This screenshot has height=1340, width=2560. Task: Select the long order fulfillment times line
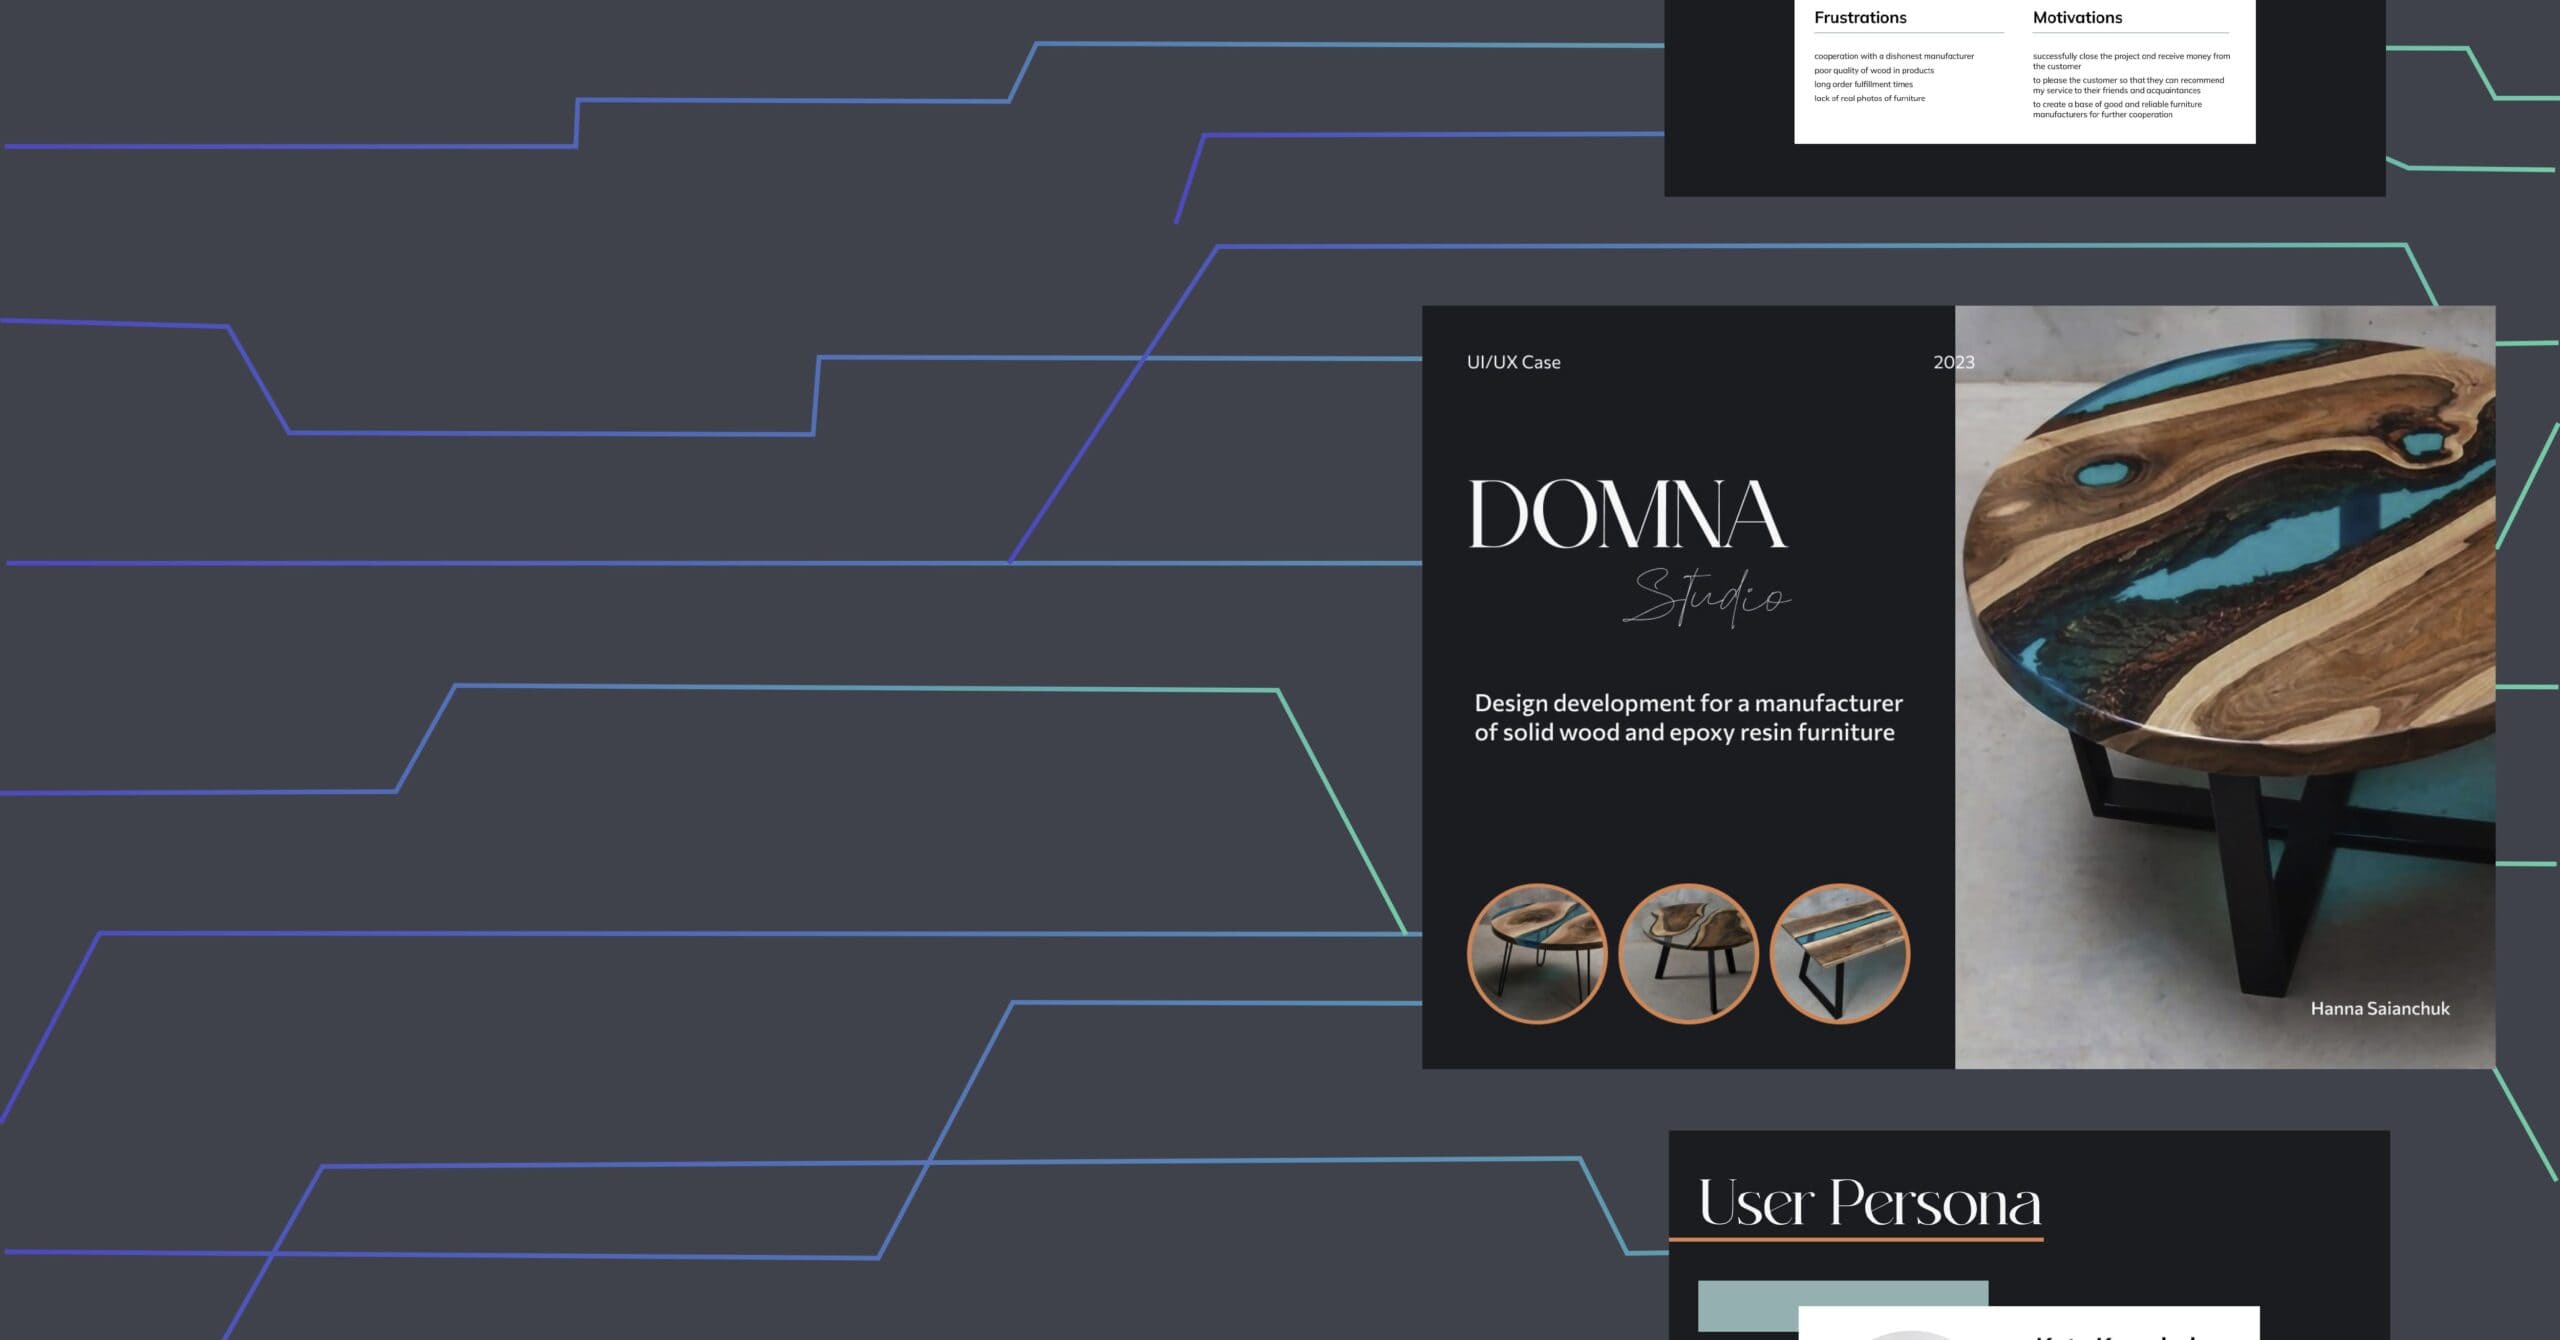(x=1863, y=84)
